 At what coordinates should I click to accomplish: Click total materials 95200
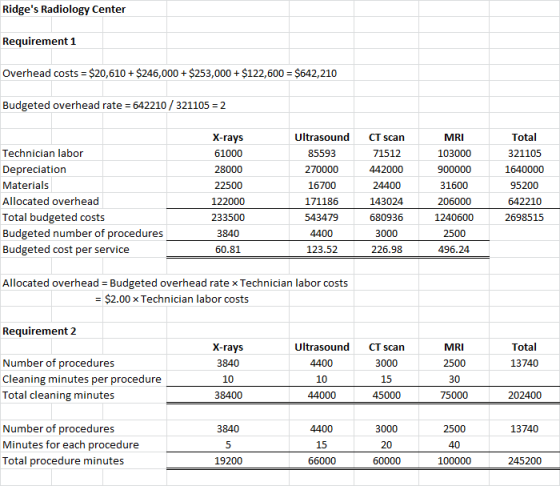point(525,186)
